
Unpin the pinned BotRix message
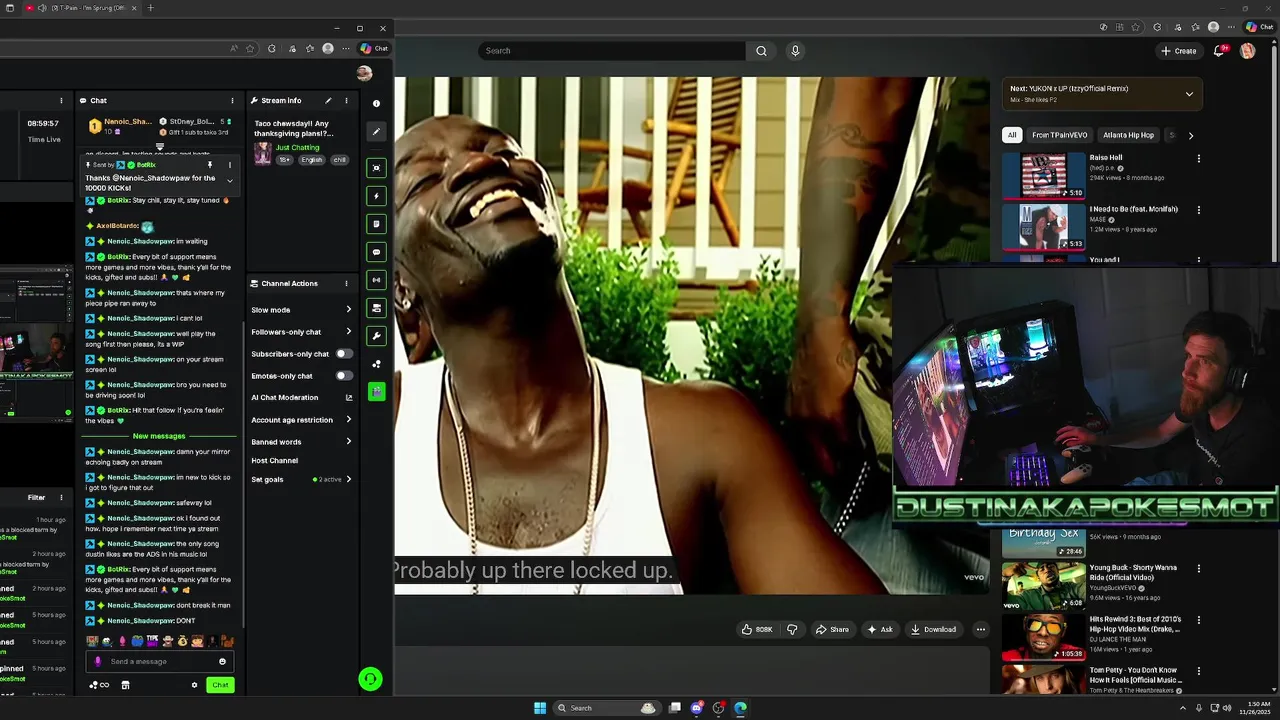[x=210, y=165]
